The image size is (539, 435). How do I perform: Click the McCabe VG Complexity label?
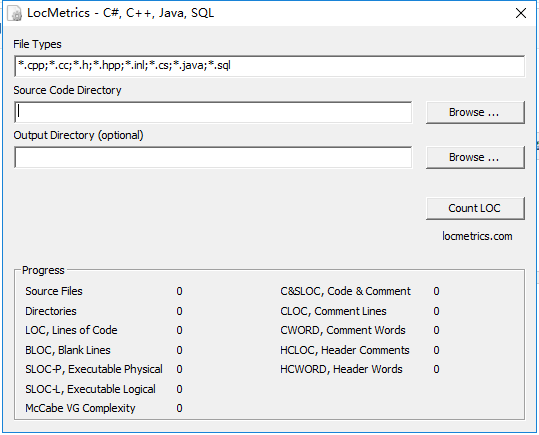[80, 408]
